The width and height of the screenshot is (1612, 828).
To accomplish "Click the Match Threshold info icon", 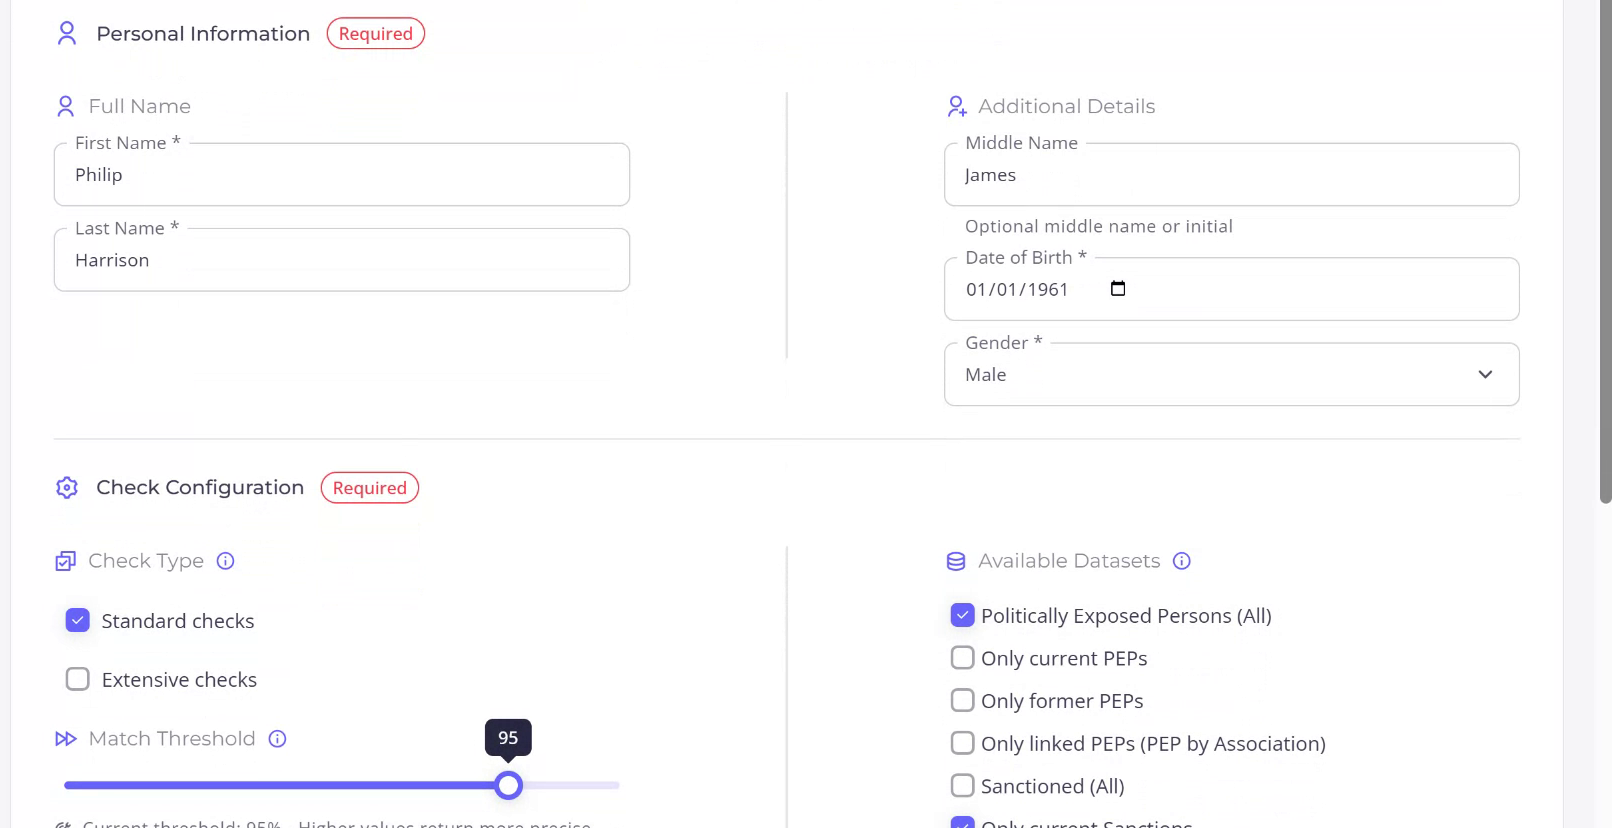I will tap(278, 739).
